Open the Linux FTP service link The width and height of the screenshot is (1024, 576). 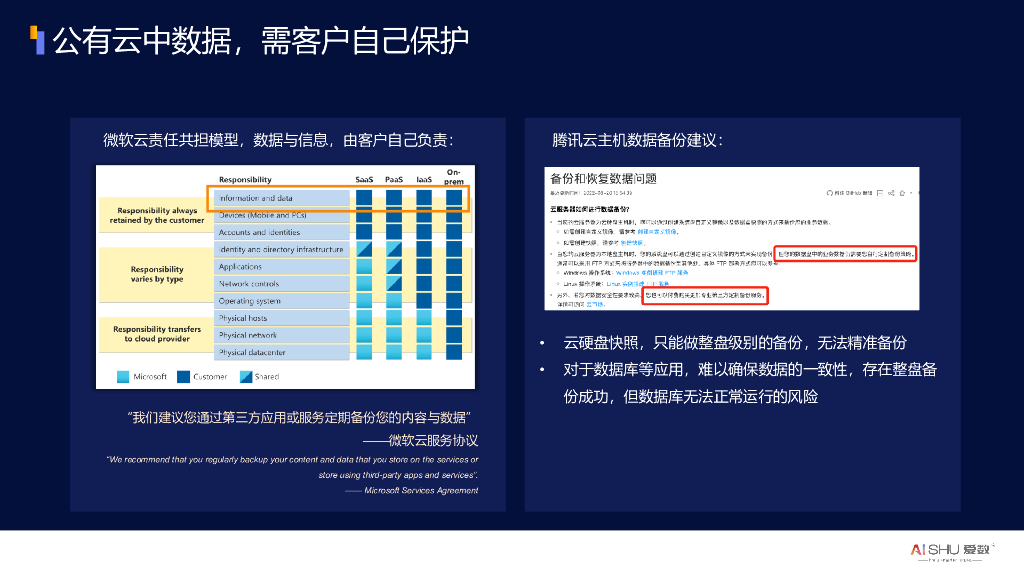[x=637, y=284]
